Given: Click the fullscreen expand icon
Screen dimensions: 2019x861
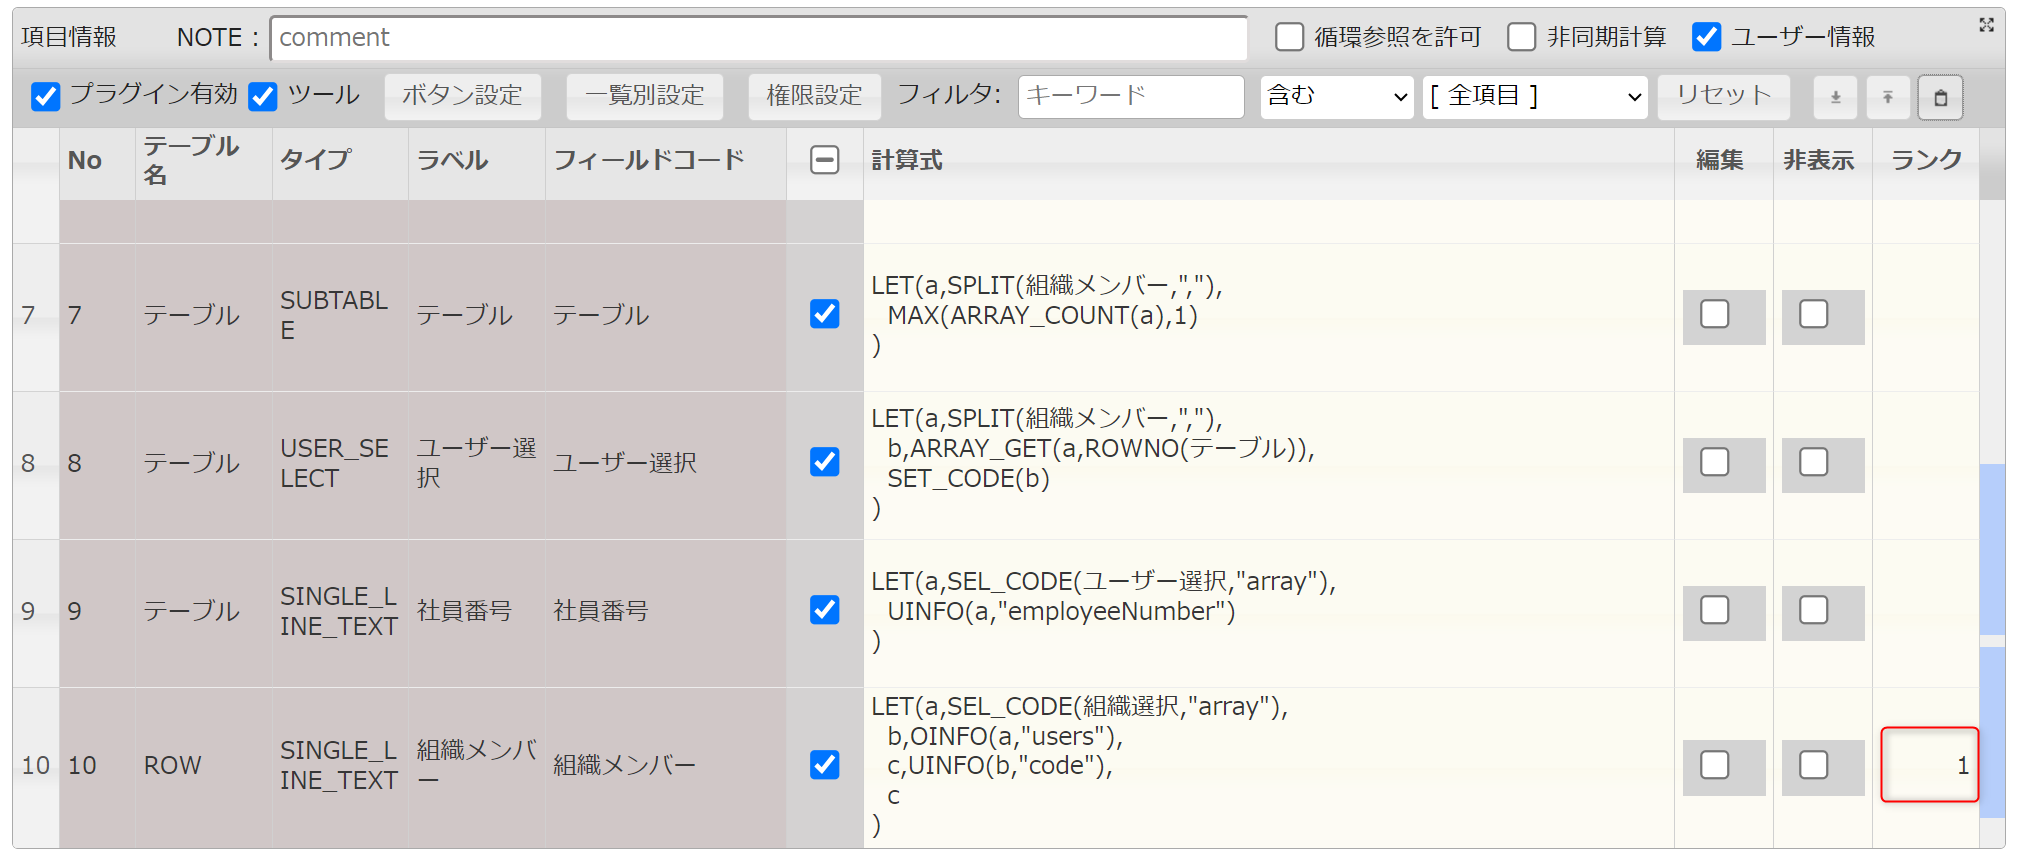Looking at the screenshot, I should (1986, 25).
